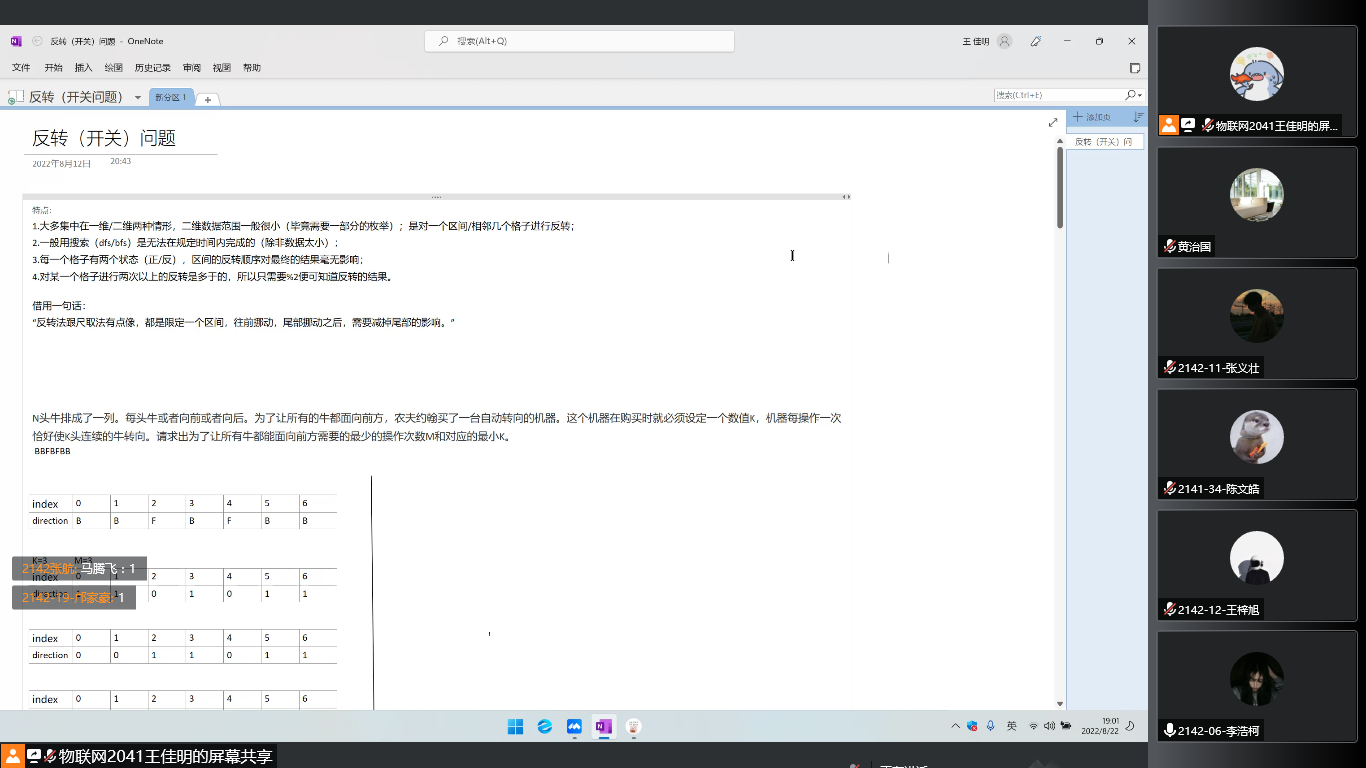Expand the page to full view
This screenshot has width=1366, height=768.
click(x=1053, y=122)
